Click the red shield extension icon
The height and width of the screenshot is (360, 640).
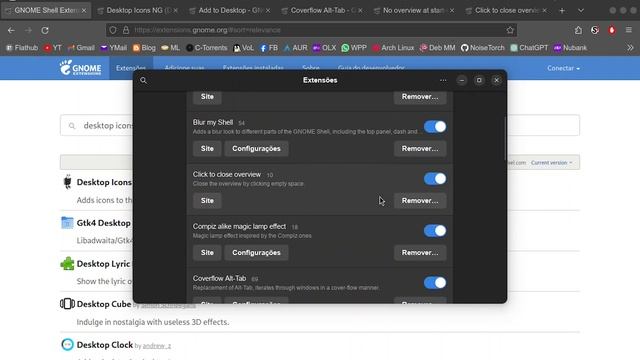tap(611, 30)
